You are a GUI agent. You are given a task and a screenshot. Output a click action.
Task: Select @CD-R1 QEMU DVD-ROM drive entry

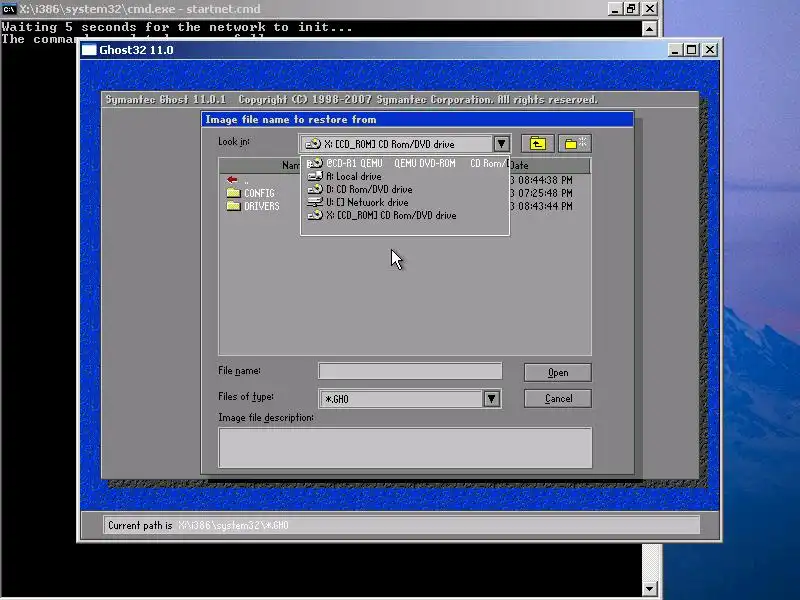pyautogui.click(x=406, y=163)
